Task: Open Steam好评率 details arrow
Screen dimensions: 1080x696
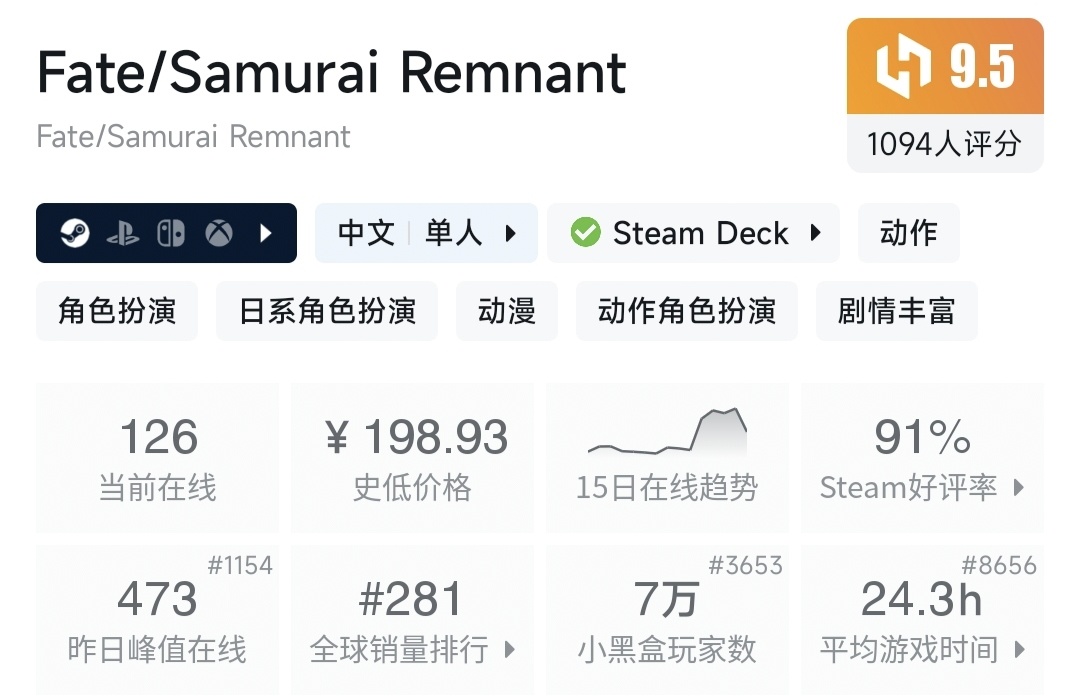Action: [x=1019, y=488]
